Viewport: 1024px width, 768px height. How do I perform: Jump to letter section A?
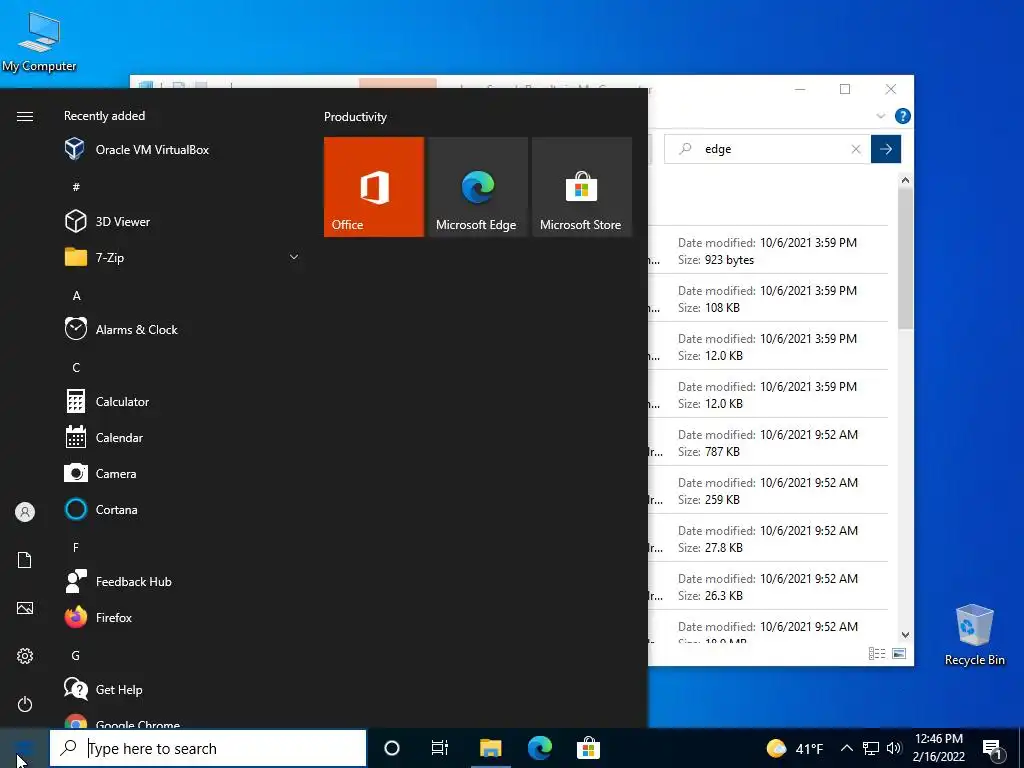tap(76, 296)
